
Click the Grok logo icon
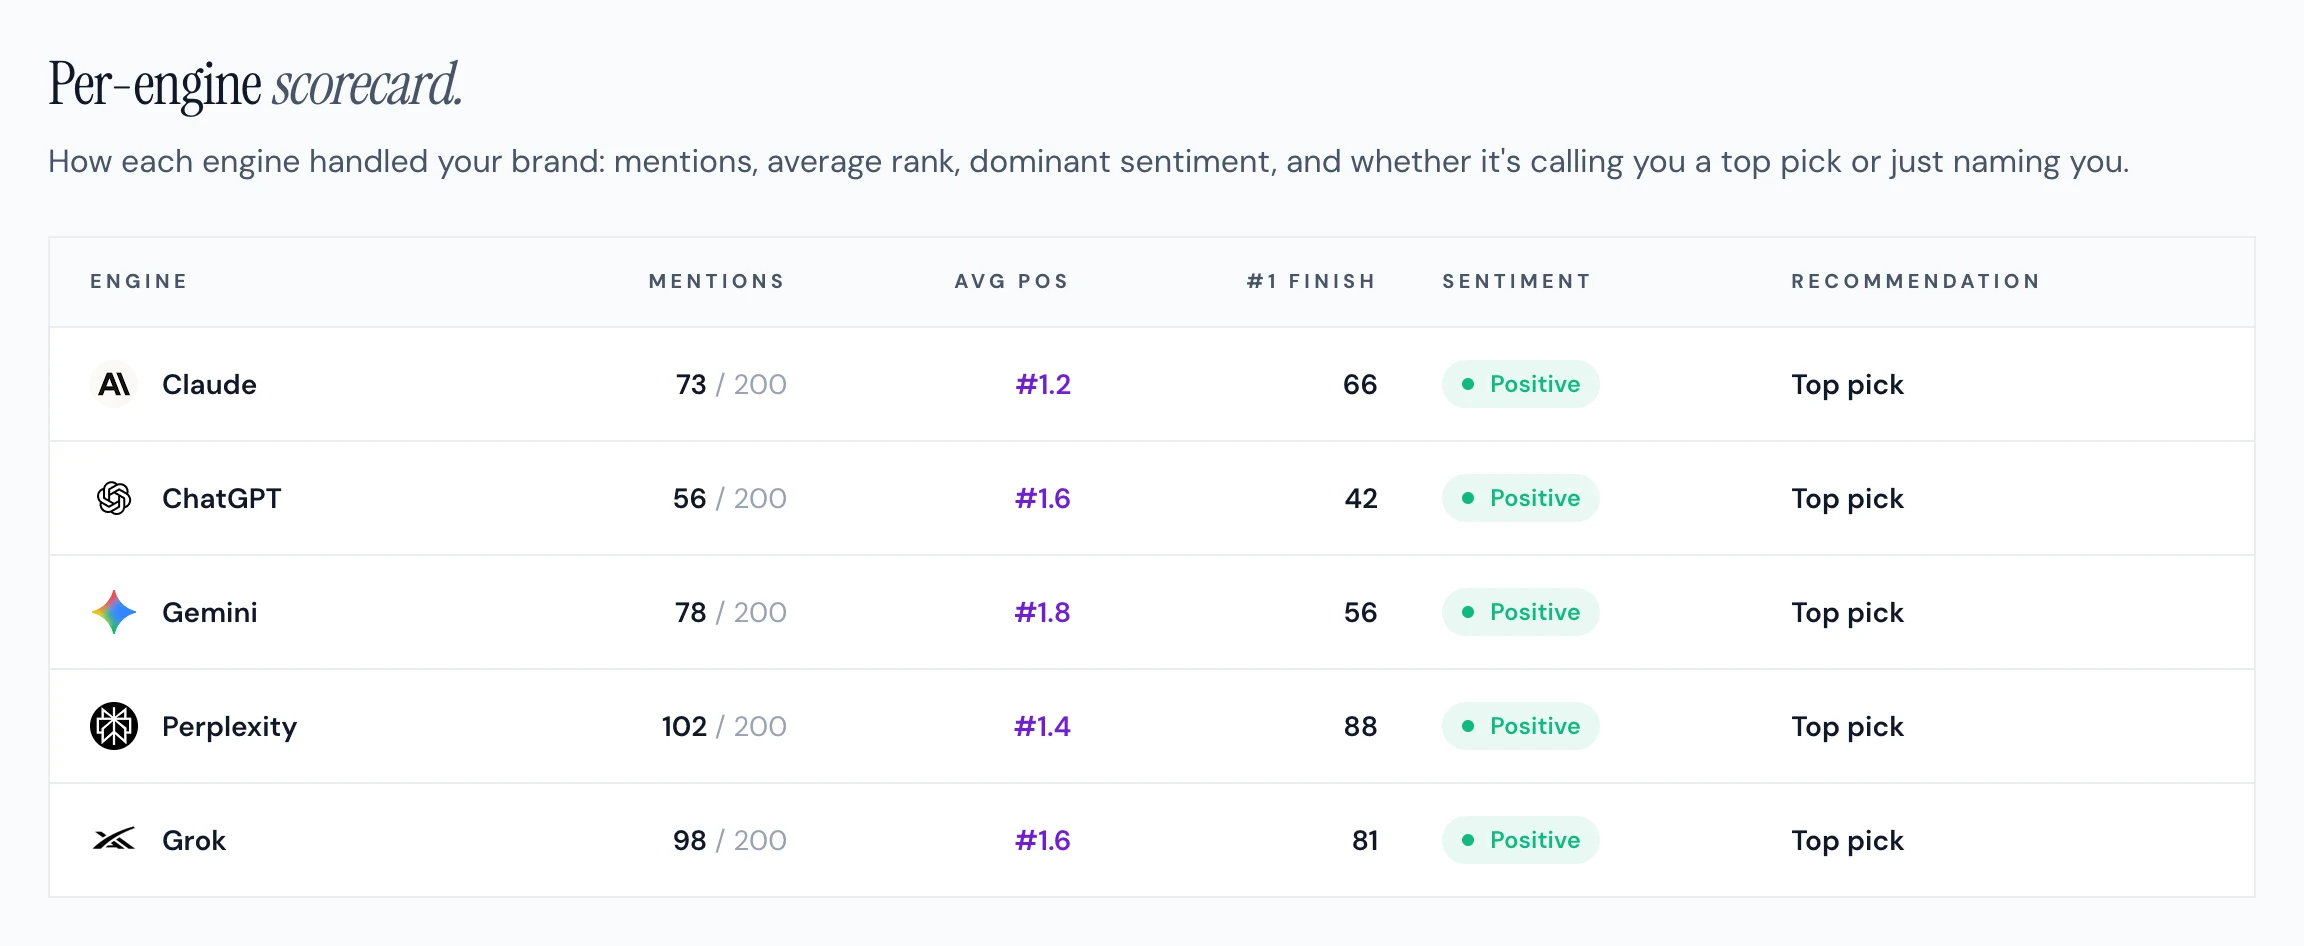[114, 840]
